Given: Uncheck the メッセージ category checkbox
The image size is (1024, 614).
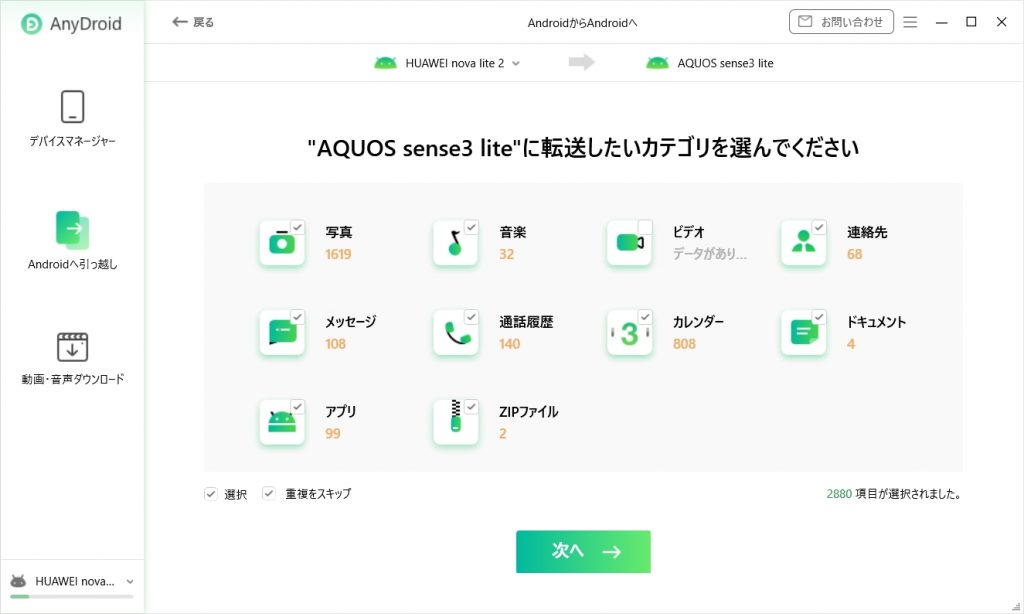Looking at the screenshot, I should [297, 317].
